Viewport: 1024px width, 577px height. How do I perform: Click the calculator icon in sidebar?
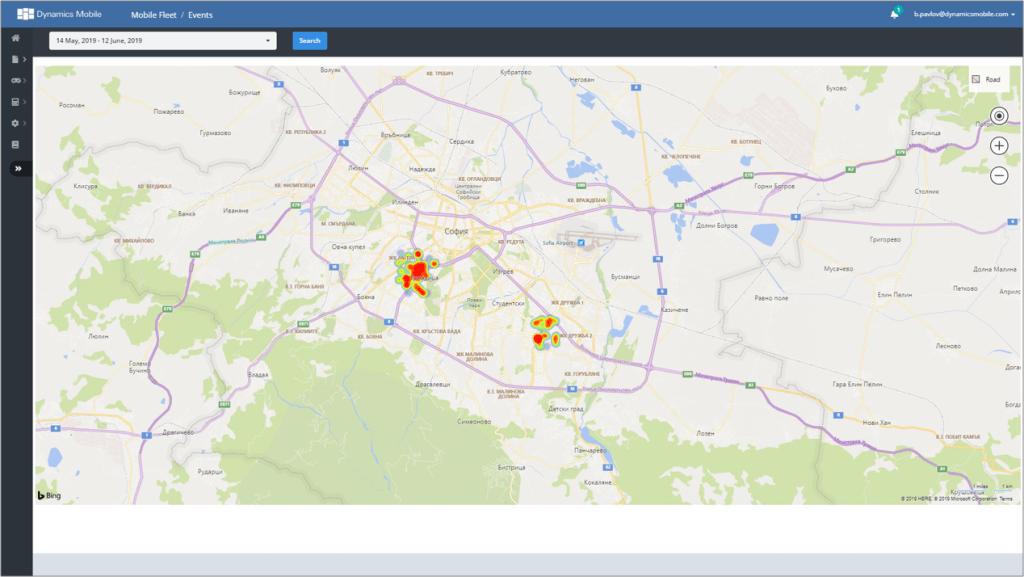coord(15,102)
